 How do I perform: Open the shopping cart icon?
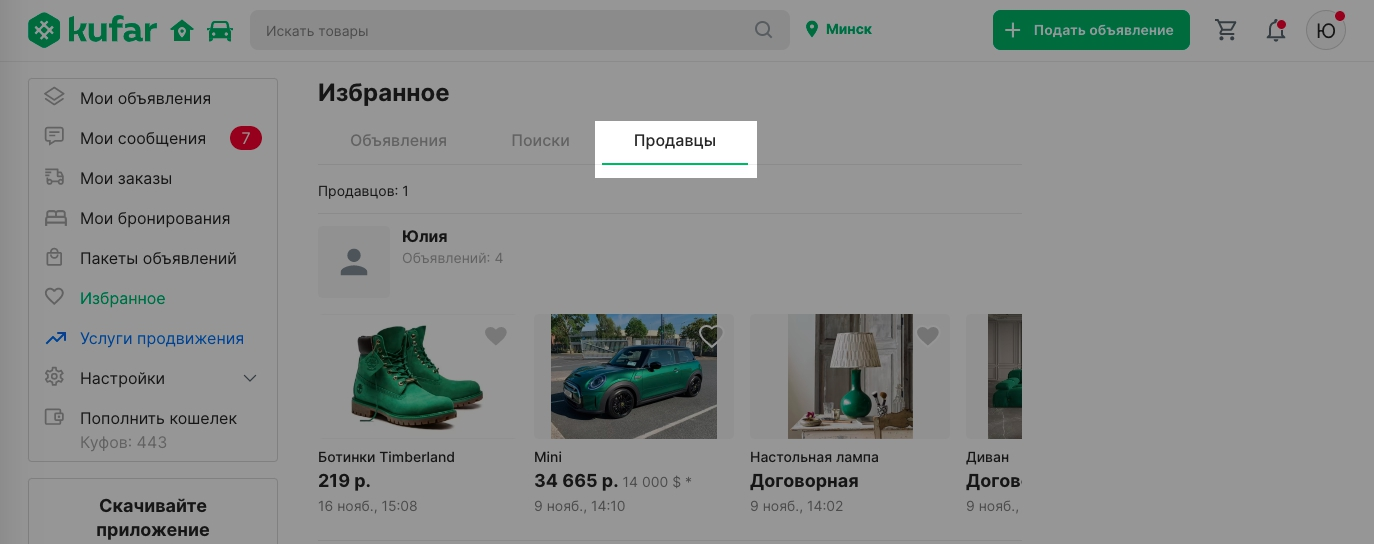1226,30
